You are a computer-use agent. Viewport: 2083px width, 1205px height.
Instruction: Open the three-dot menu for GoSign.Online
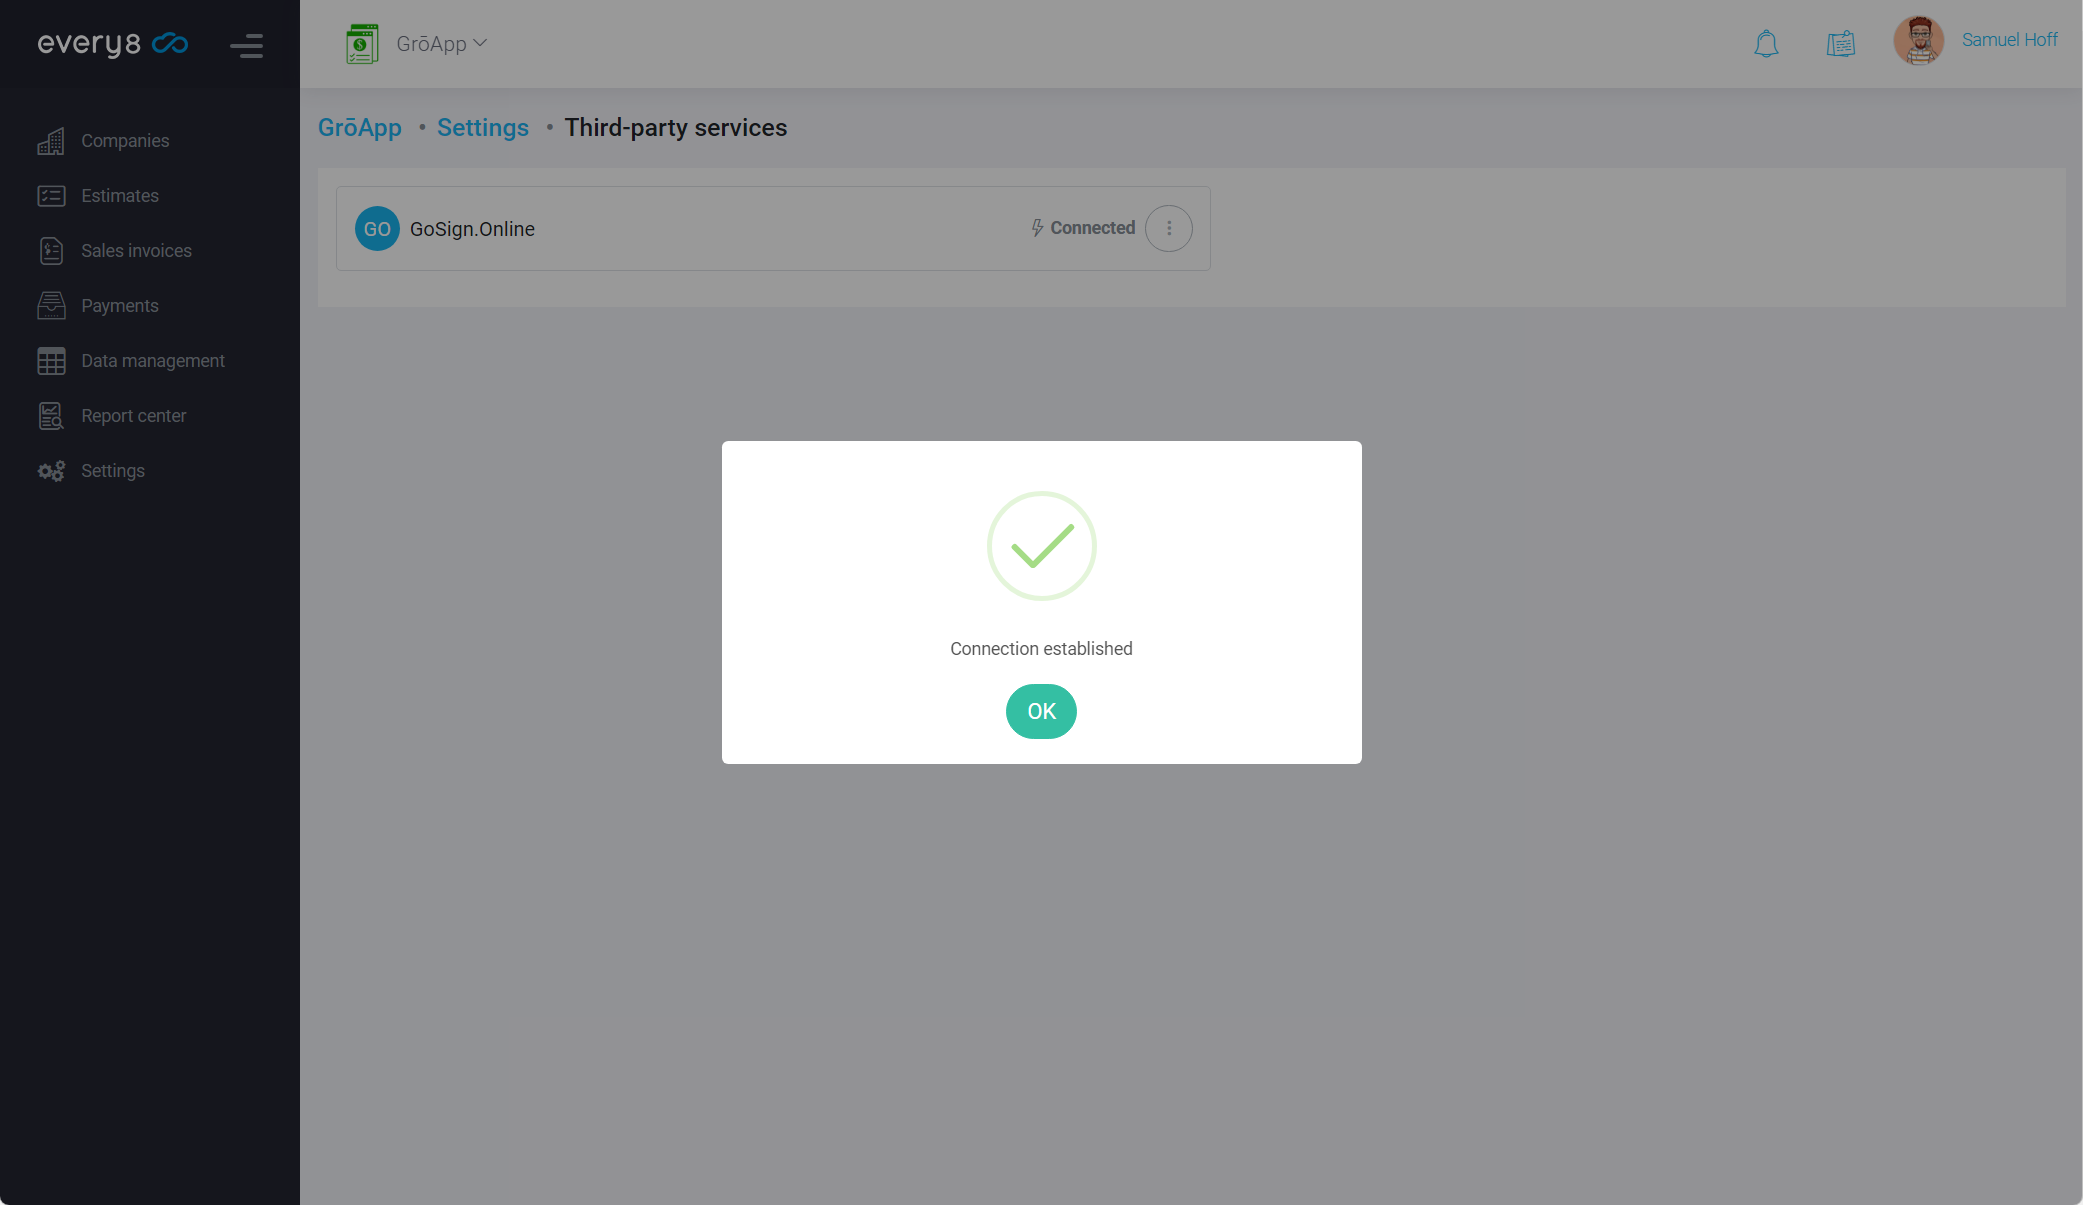point(1168,228)
